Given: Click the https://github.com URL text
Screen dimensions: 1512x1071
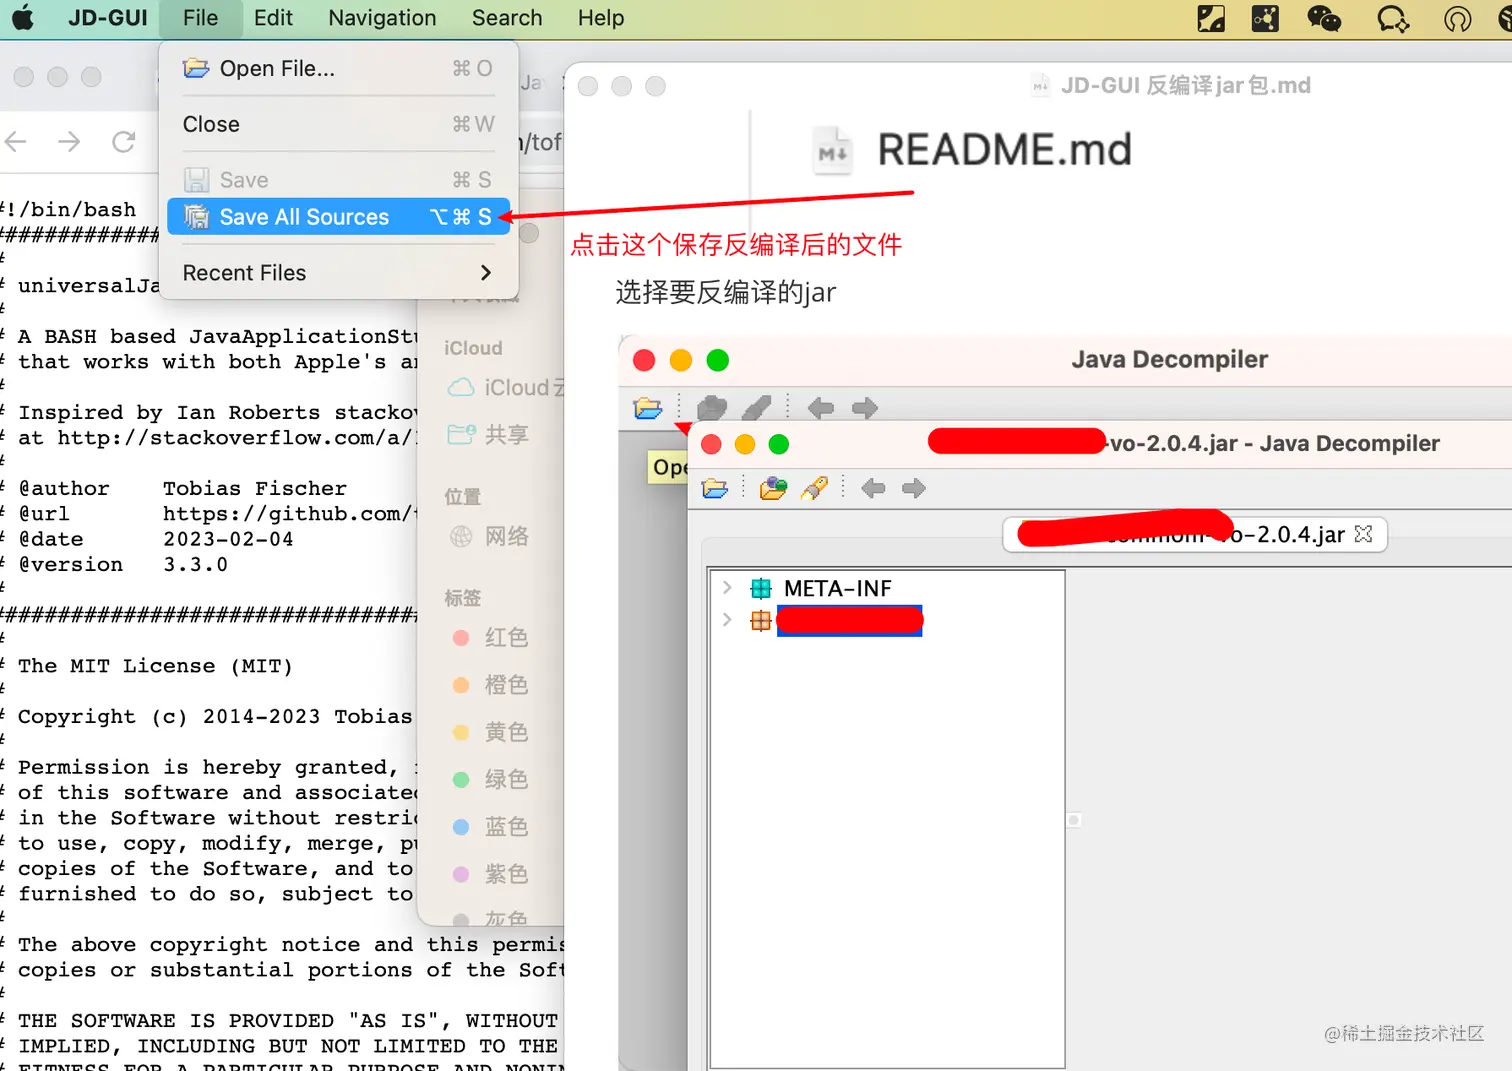Looking at the screenshot, I should point(288,514).
